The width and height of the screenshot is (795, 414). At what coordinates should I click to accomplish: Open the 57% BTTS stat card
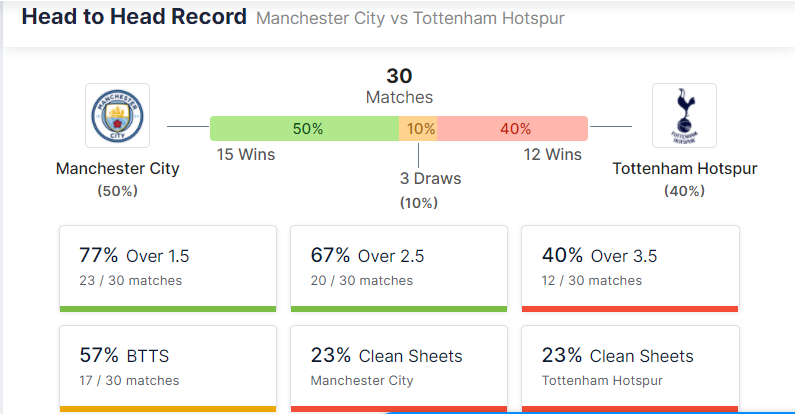click(168, 366)
